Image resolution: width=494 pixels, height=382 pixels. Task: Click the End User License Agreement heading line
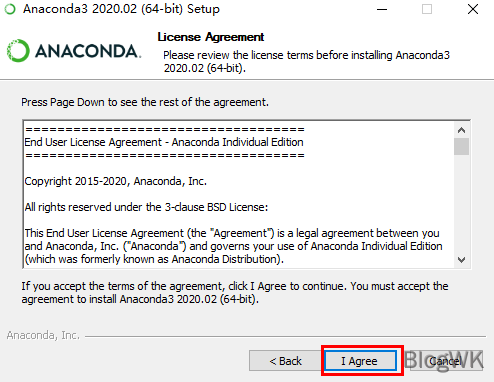pos(164,142)
